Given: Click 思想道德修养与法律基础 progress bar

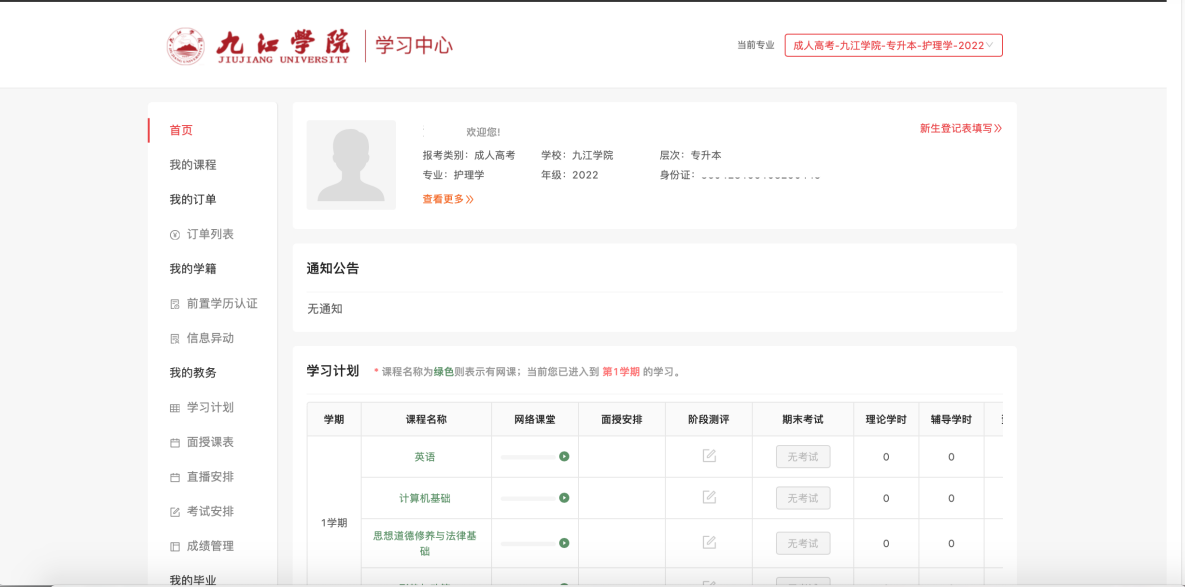Looking at the screenshot, I should [x=528, y=543].
